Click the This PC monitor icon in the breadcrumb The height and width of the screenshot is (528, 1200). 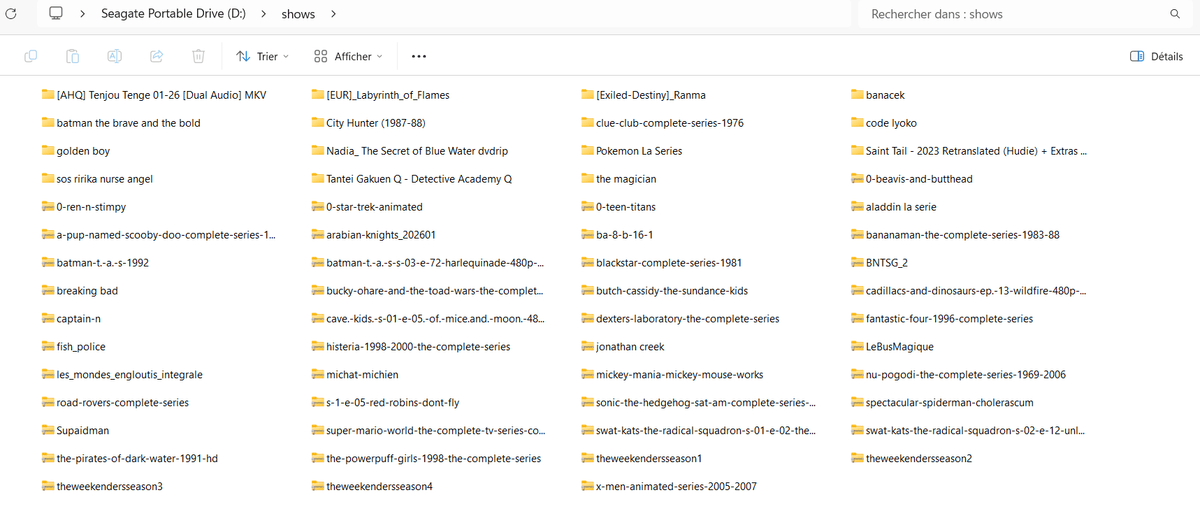click(56, 14)
